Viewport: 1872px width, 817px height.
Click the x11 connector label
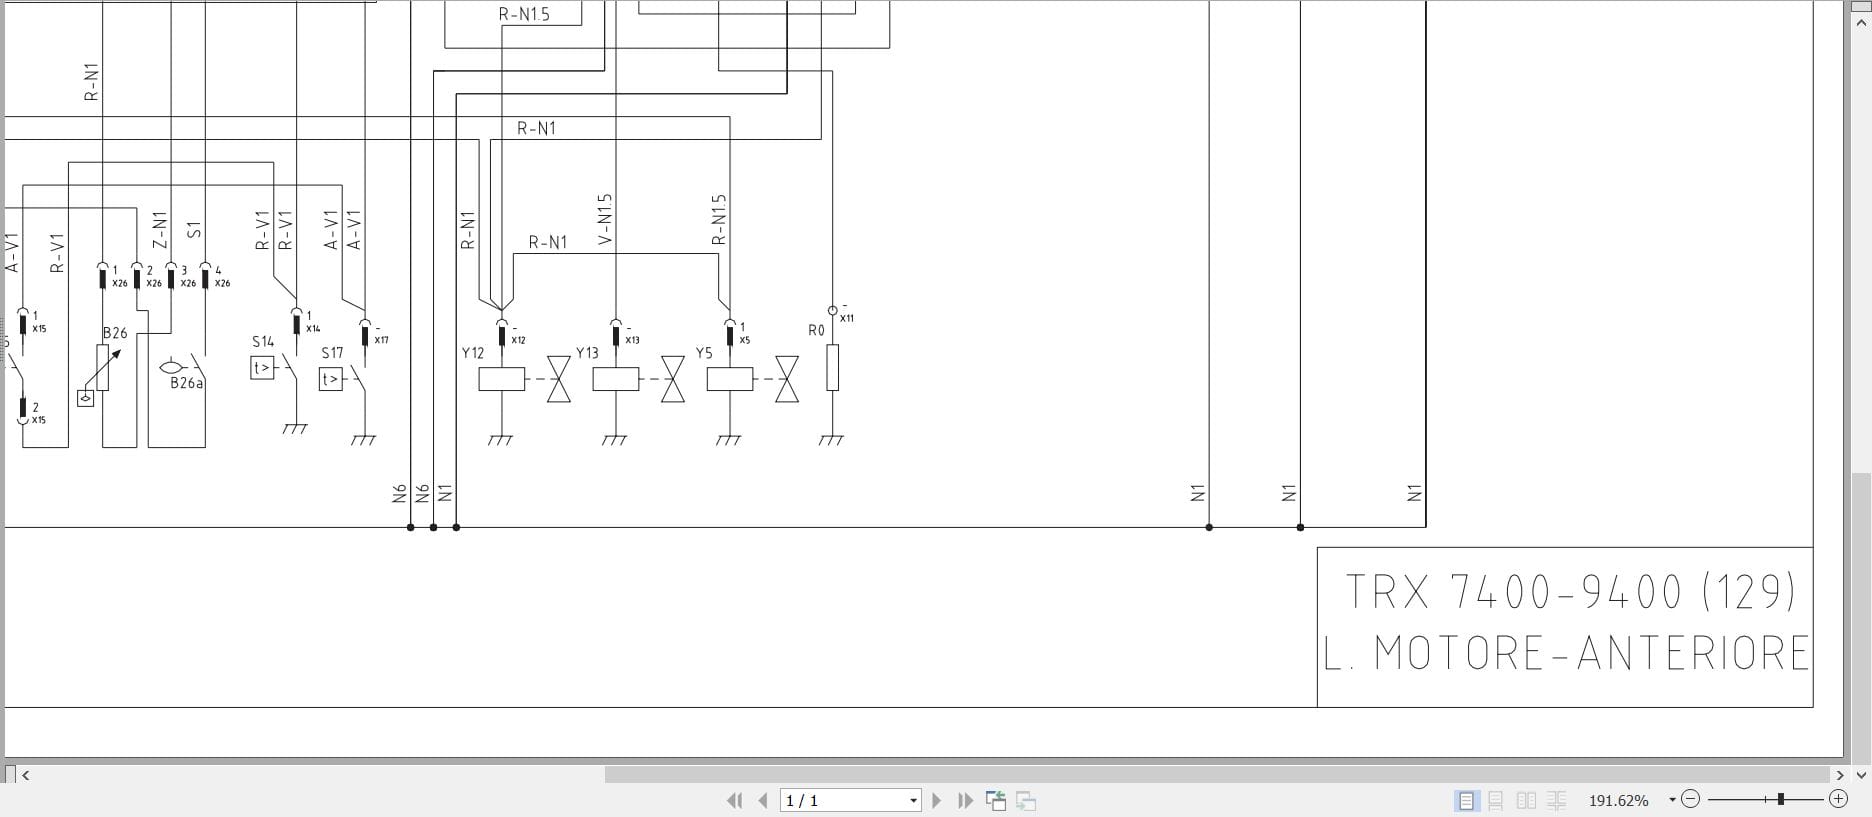pyautogui.click(x=847, y=318)
